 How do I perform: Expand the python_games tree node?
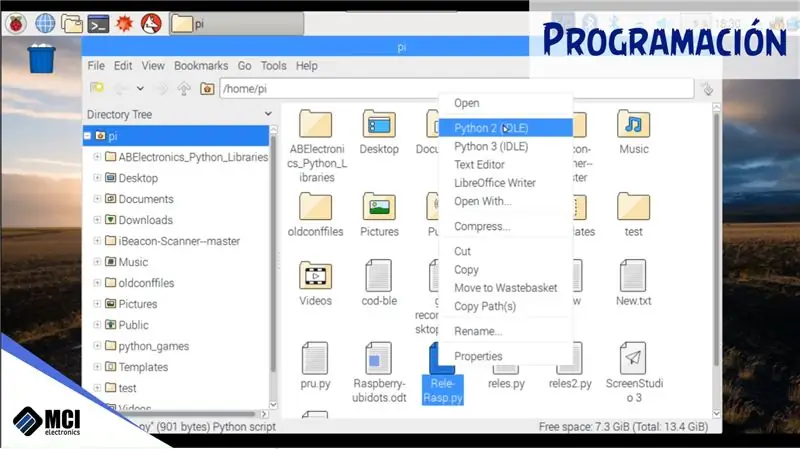click(97, 345)
